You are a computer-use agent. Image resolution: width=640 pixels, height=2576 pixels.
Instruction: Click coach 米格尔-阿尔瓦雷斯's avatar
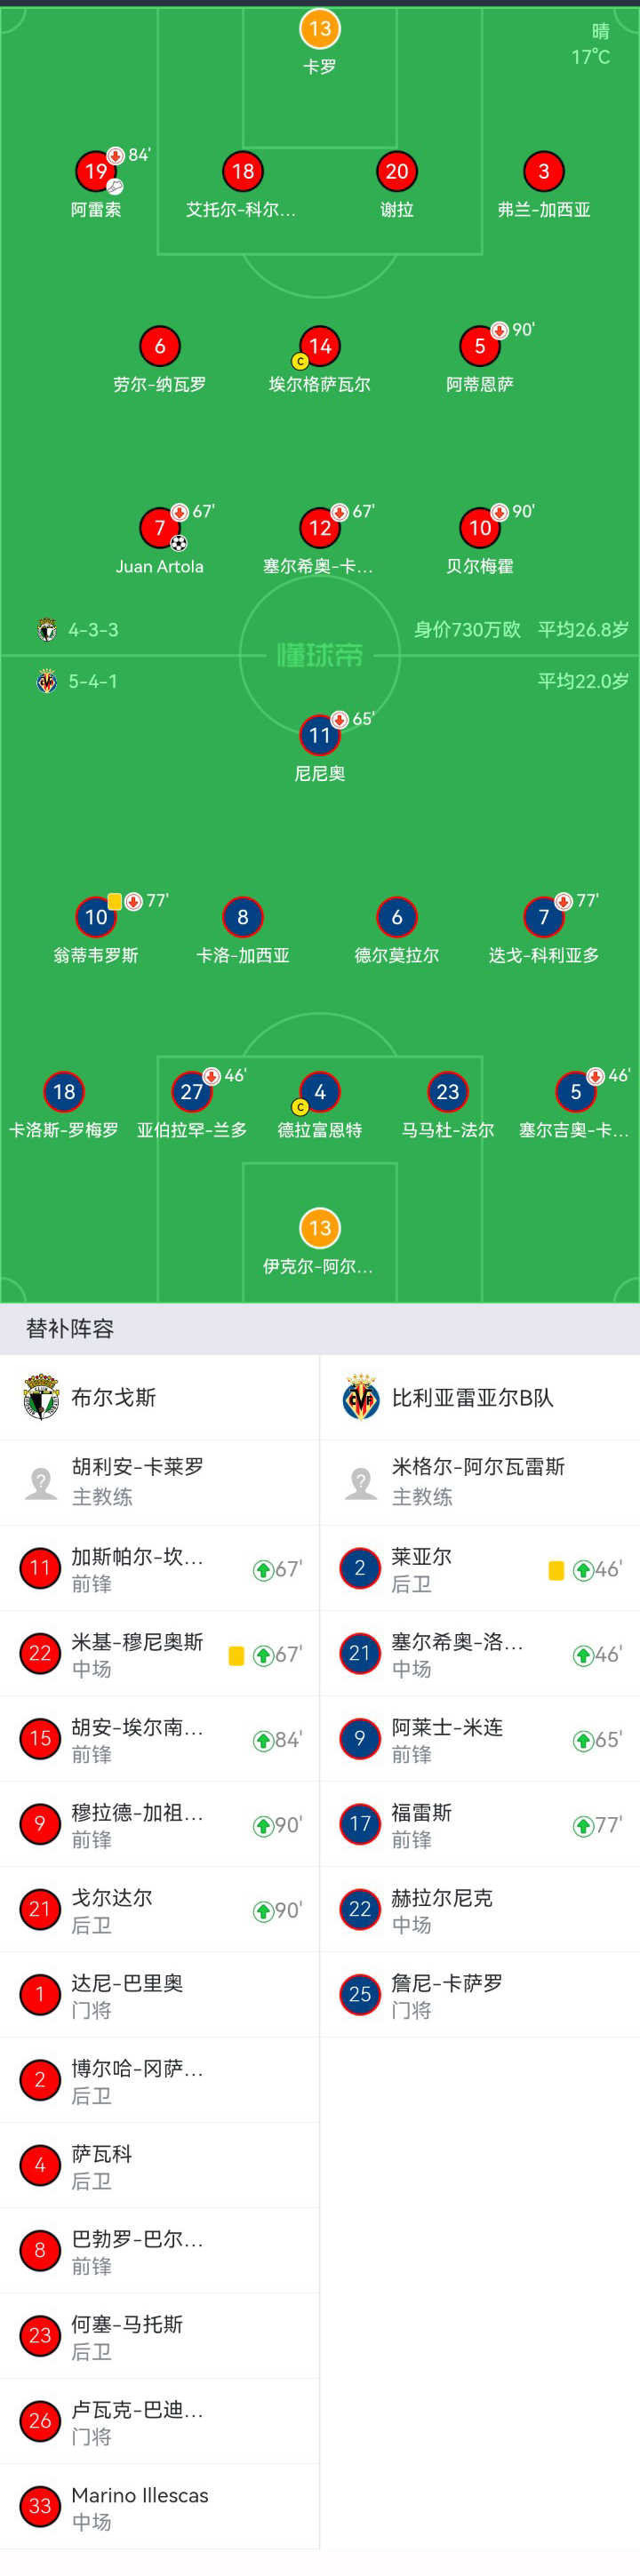coord(361,1482)
